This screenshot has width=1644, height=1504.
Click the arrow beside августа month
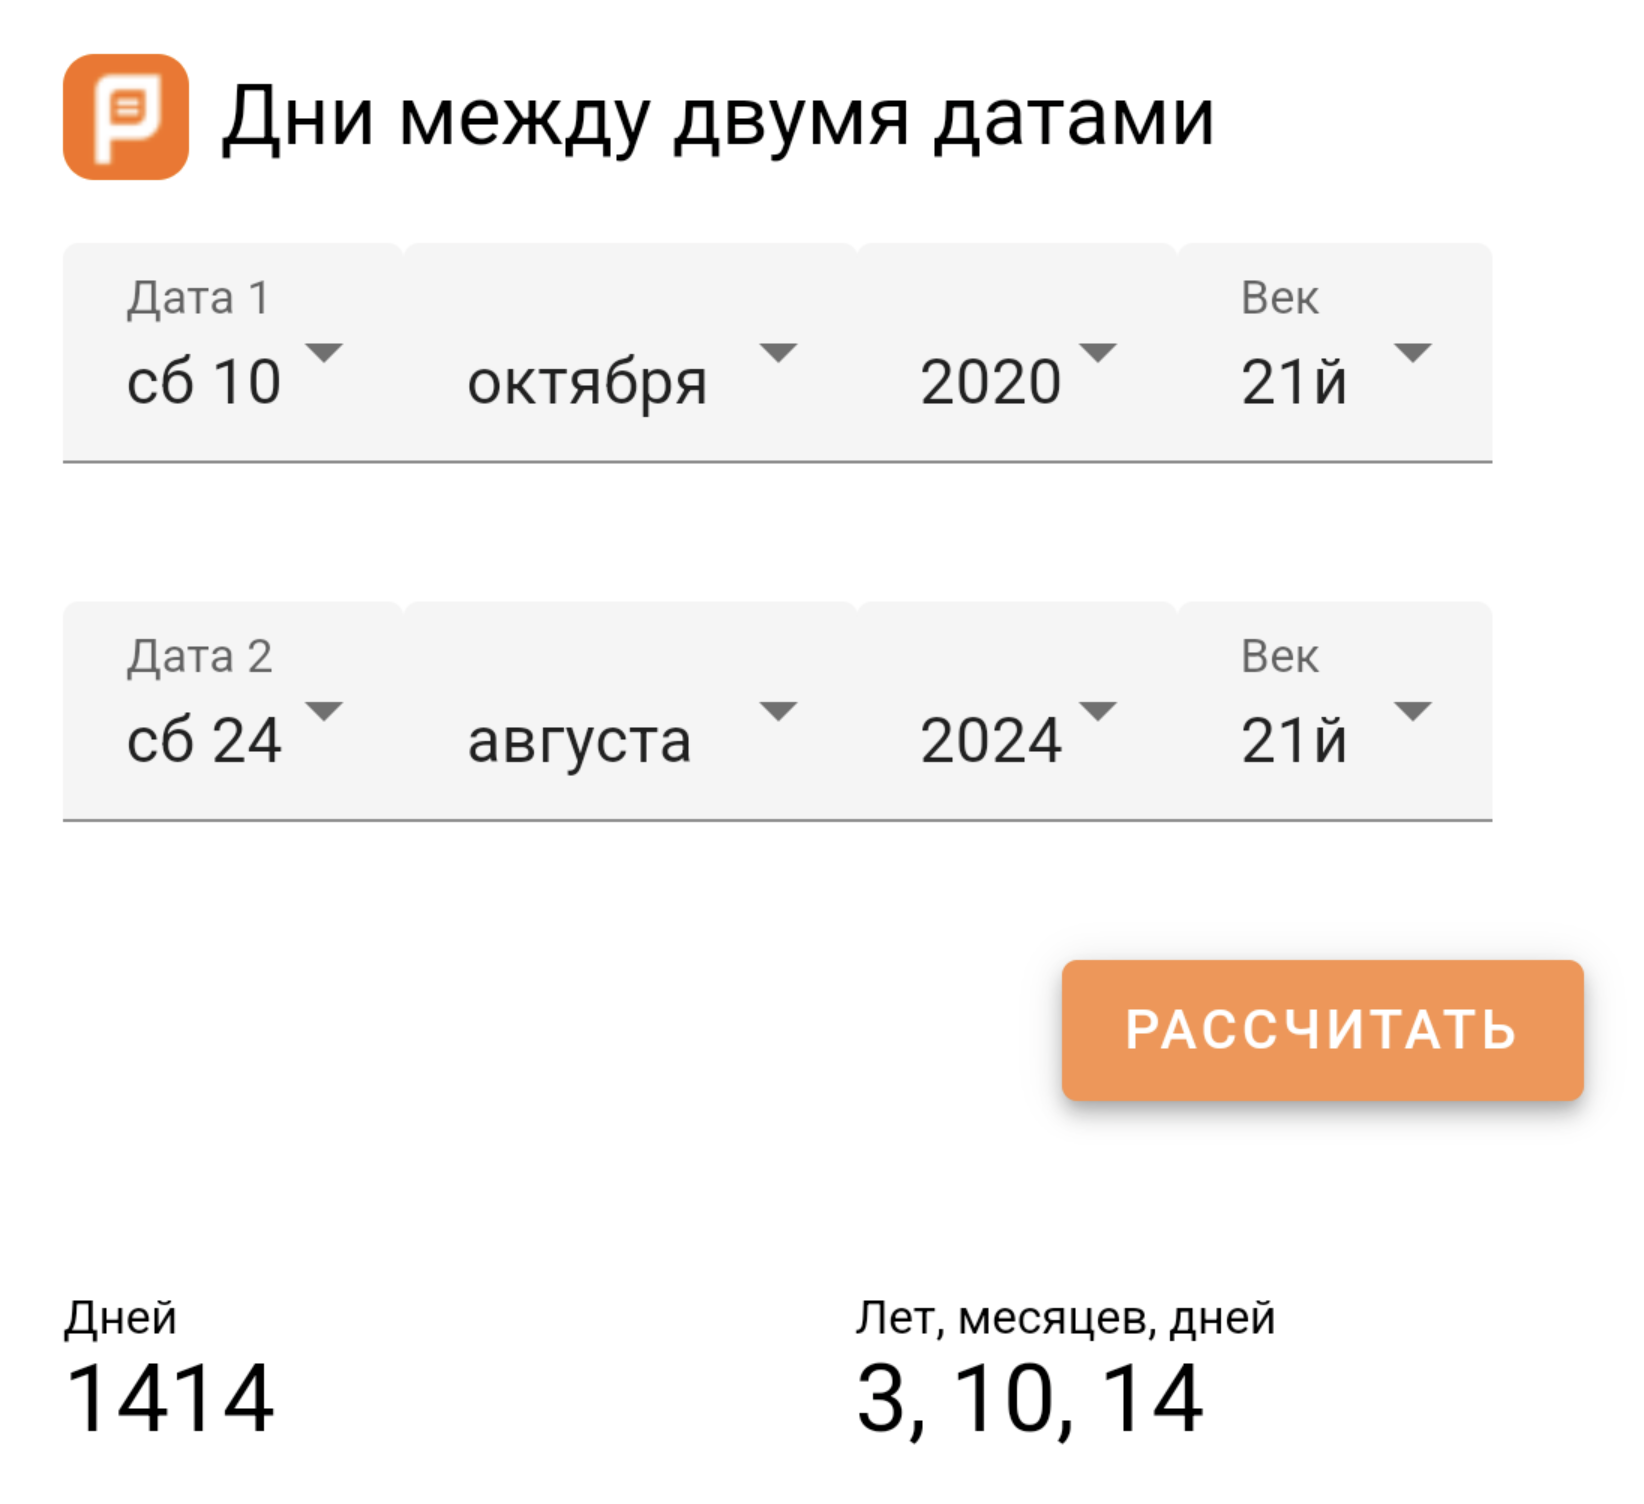(x=778, y=711)
